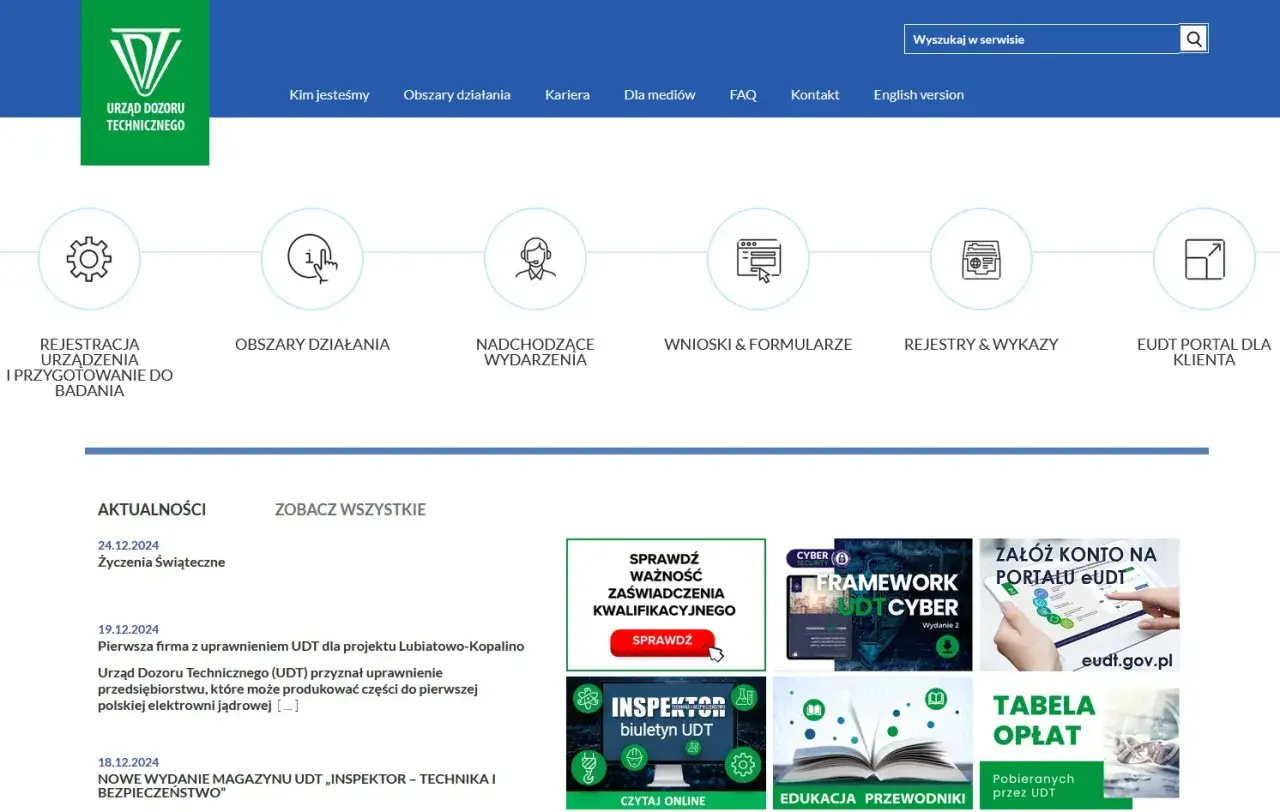The image size is (1280, 812).
Task: Open the headset icon for upcoming events
Action: point(535,259)
